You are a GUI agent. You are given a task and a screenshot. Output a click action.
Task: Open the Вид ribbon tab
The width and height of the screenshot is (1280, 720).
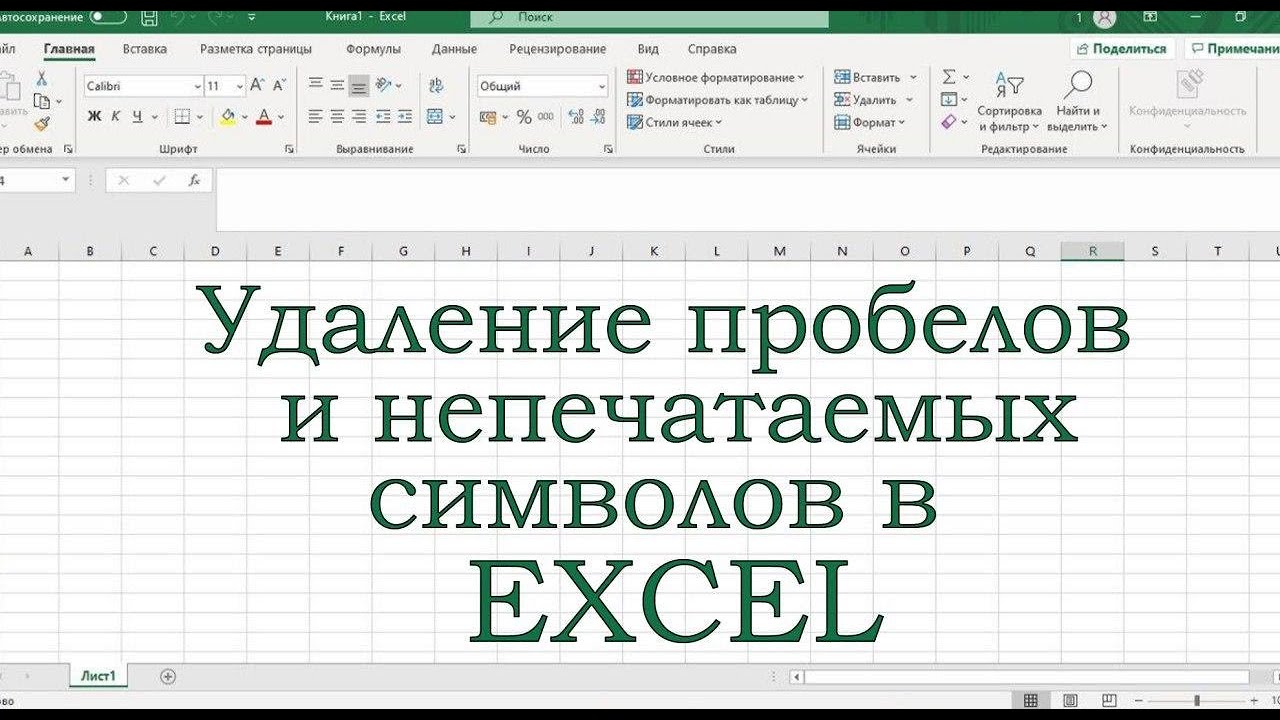pos(648,49)
